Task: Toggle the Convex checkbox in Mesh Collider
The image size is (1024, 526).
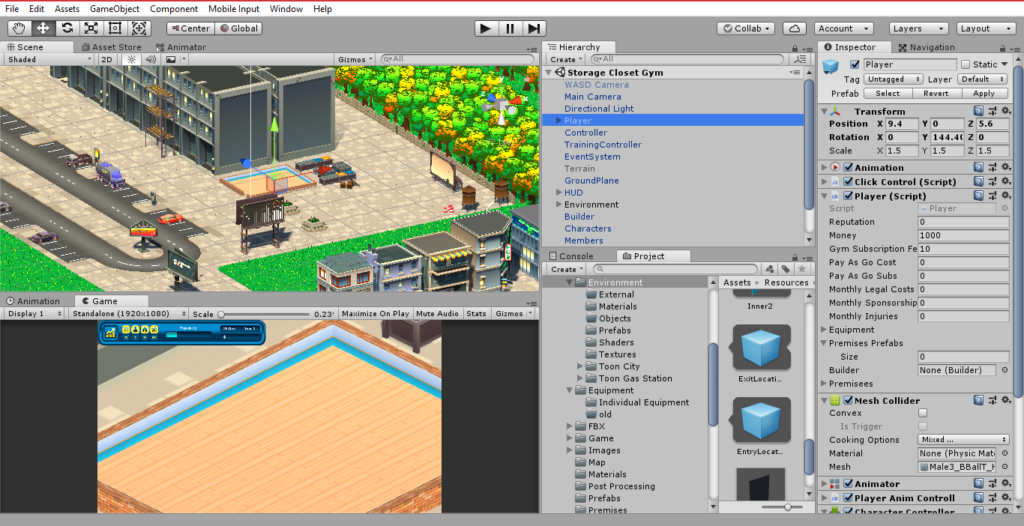Action: 923,413
